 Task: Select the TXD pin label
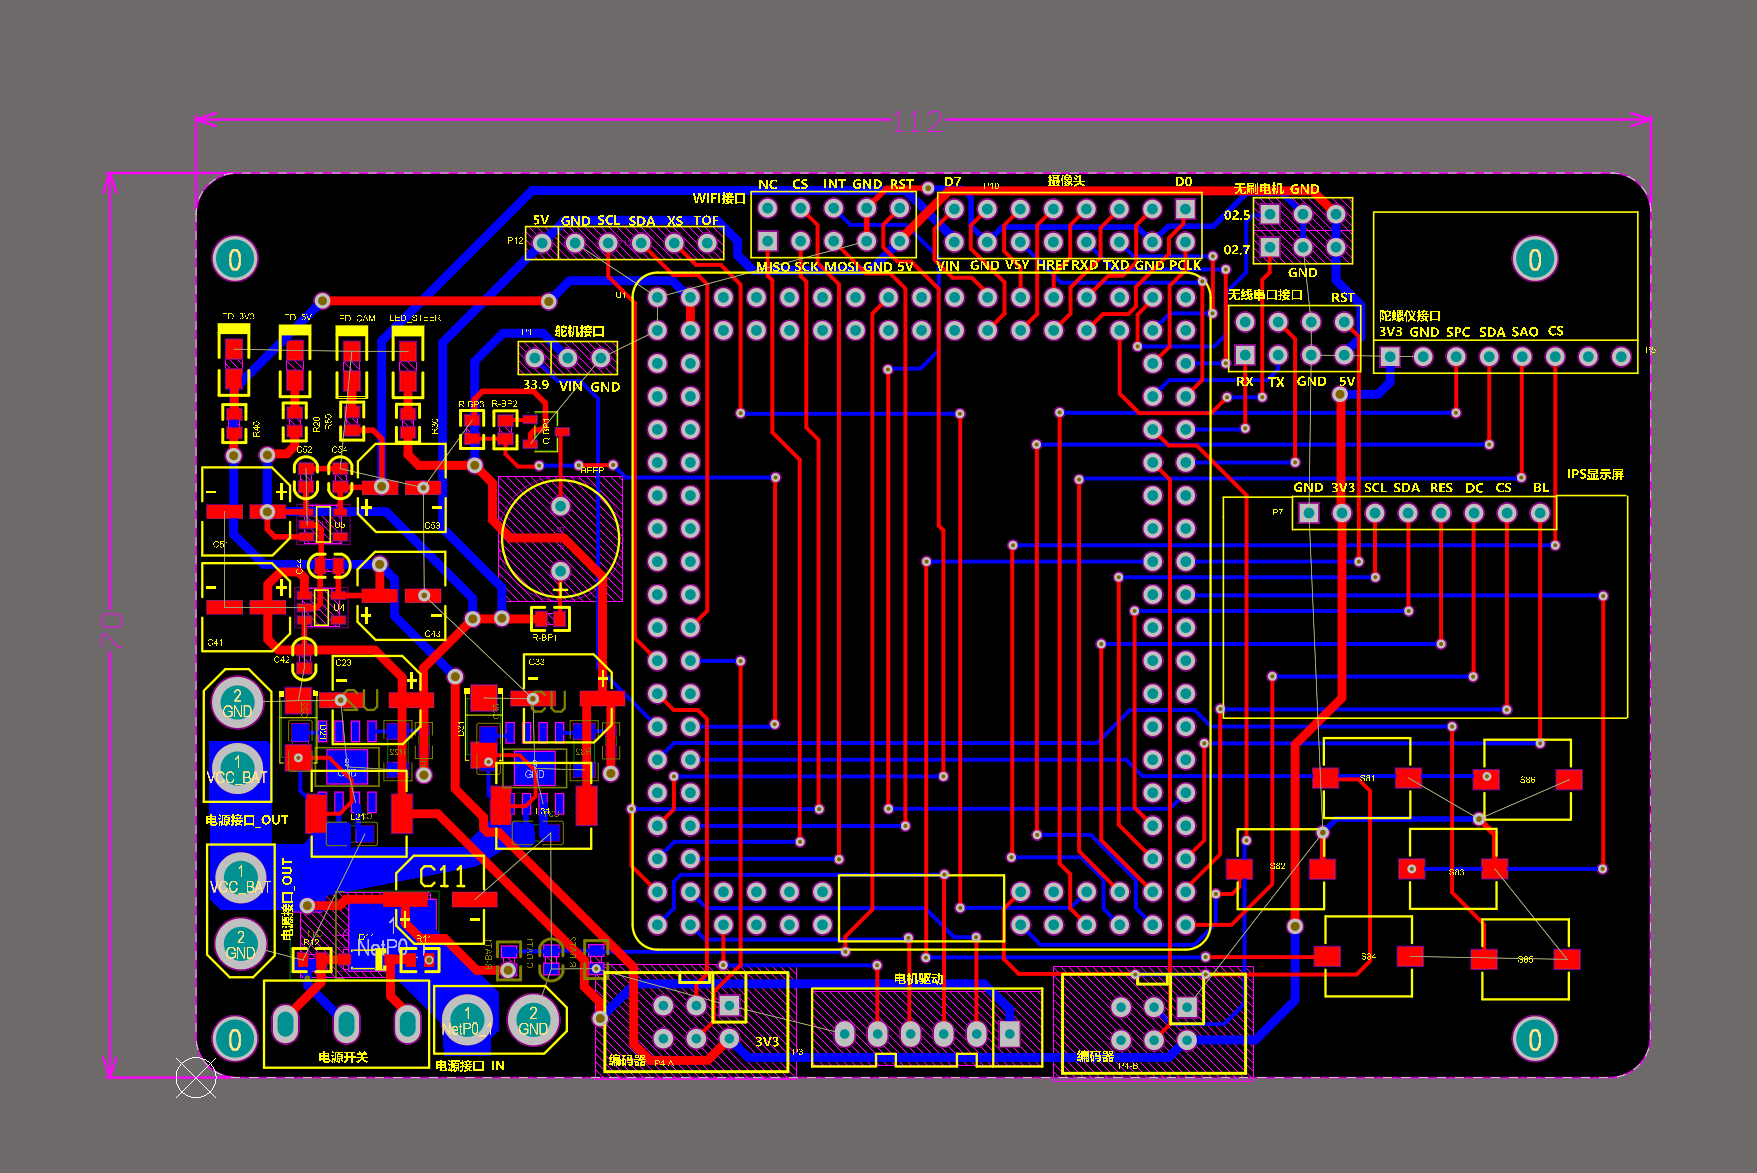pos(1116,265)
